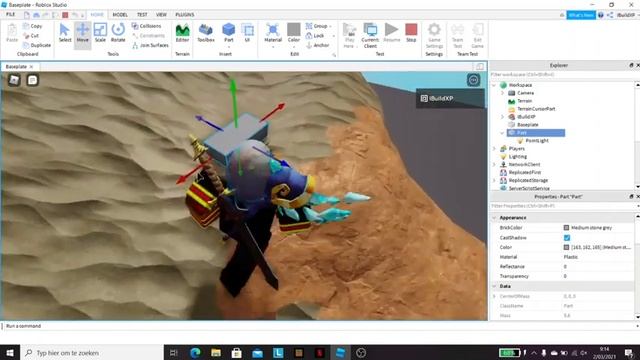The image size is (640, 360).
Task: Collapse the selected Part node
Action: [x=502, y=133]
